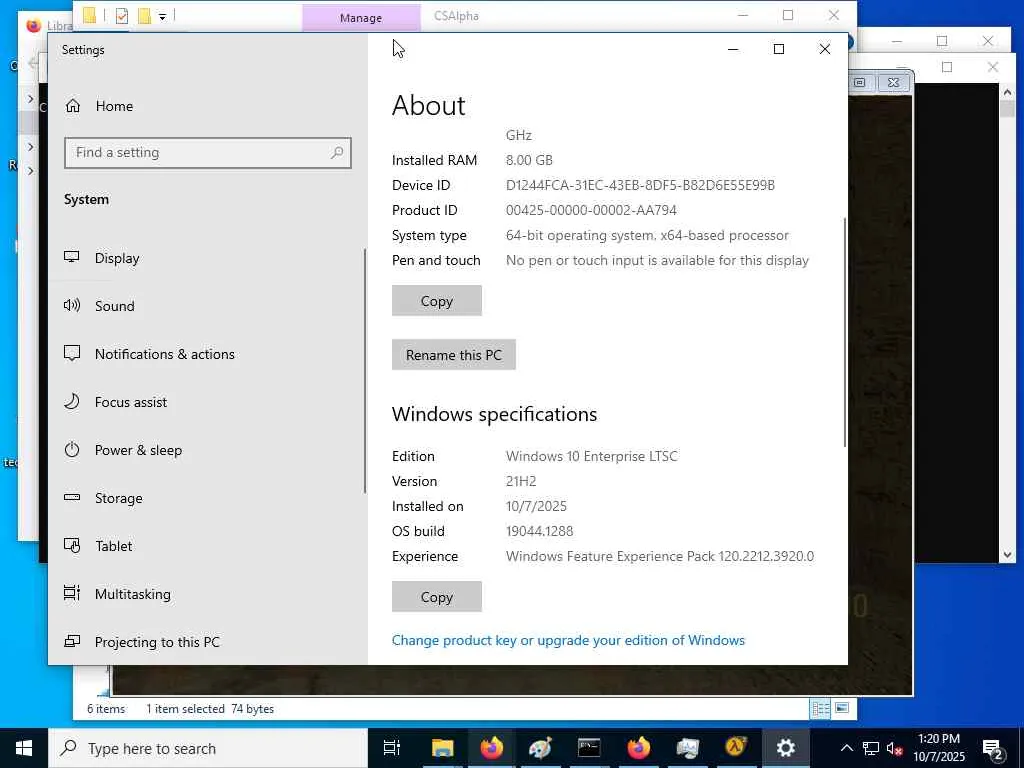Click the Settings sidebar scrollbar thumb

click(365, 371)
